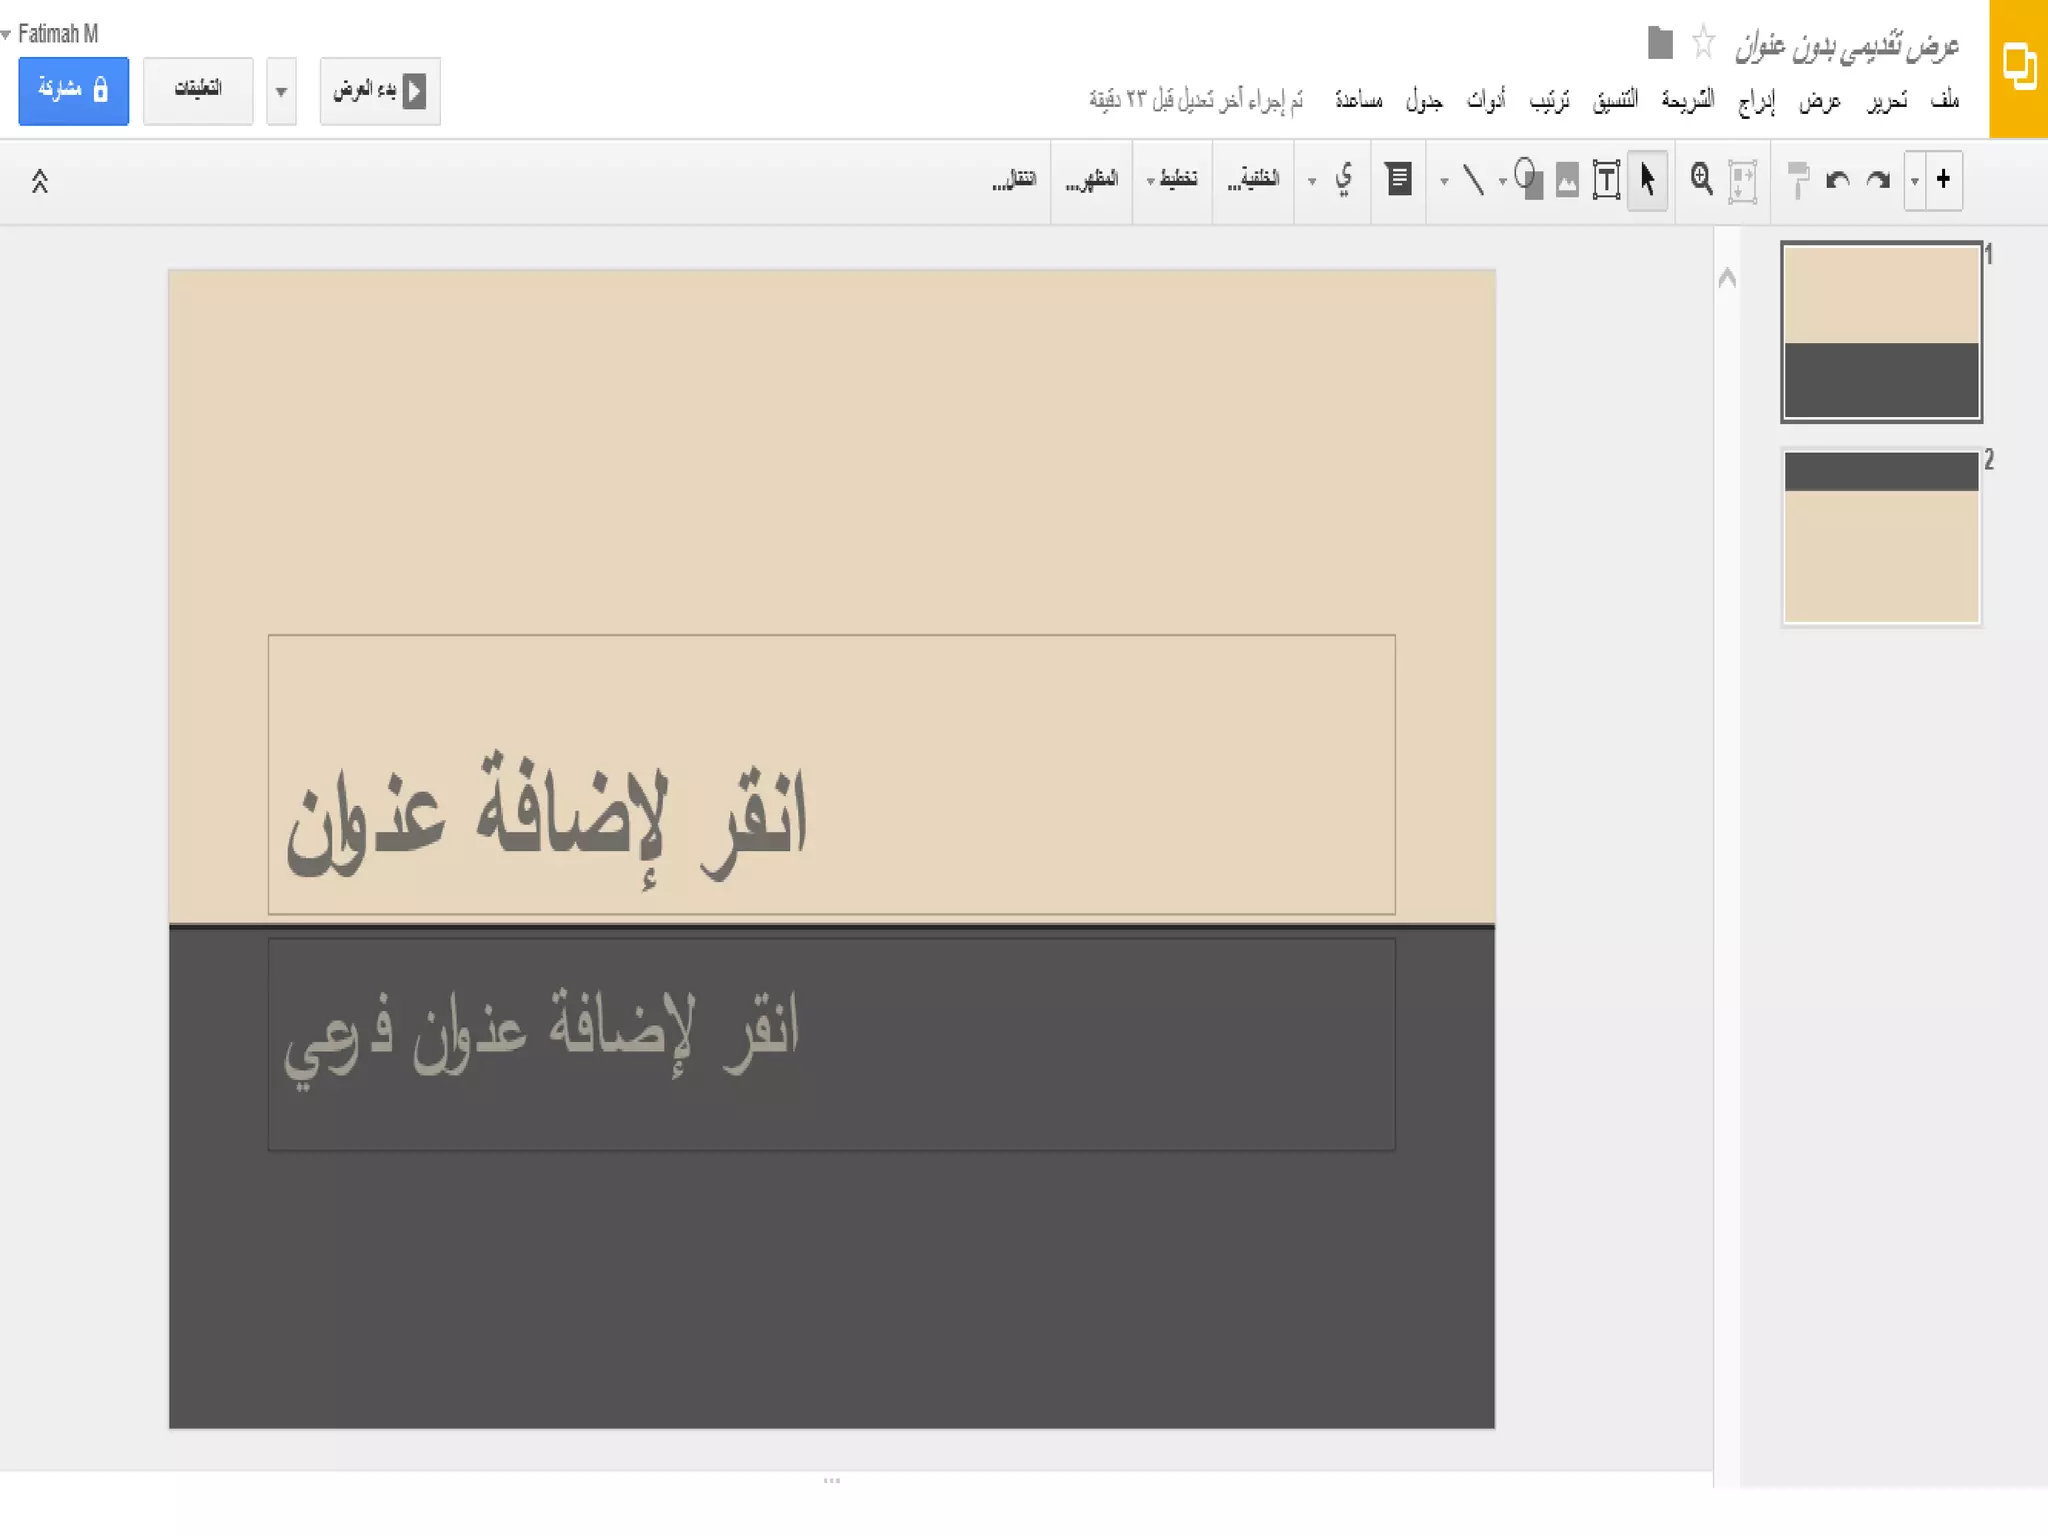Expand the تخطيط layout dropdown
This screenshot has width=2048, height=1536.
point(1172,179)
